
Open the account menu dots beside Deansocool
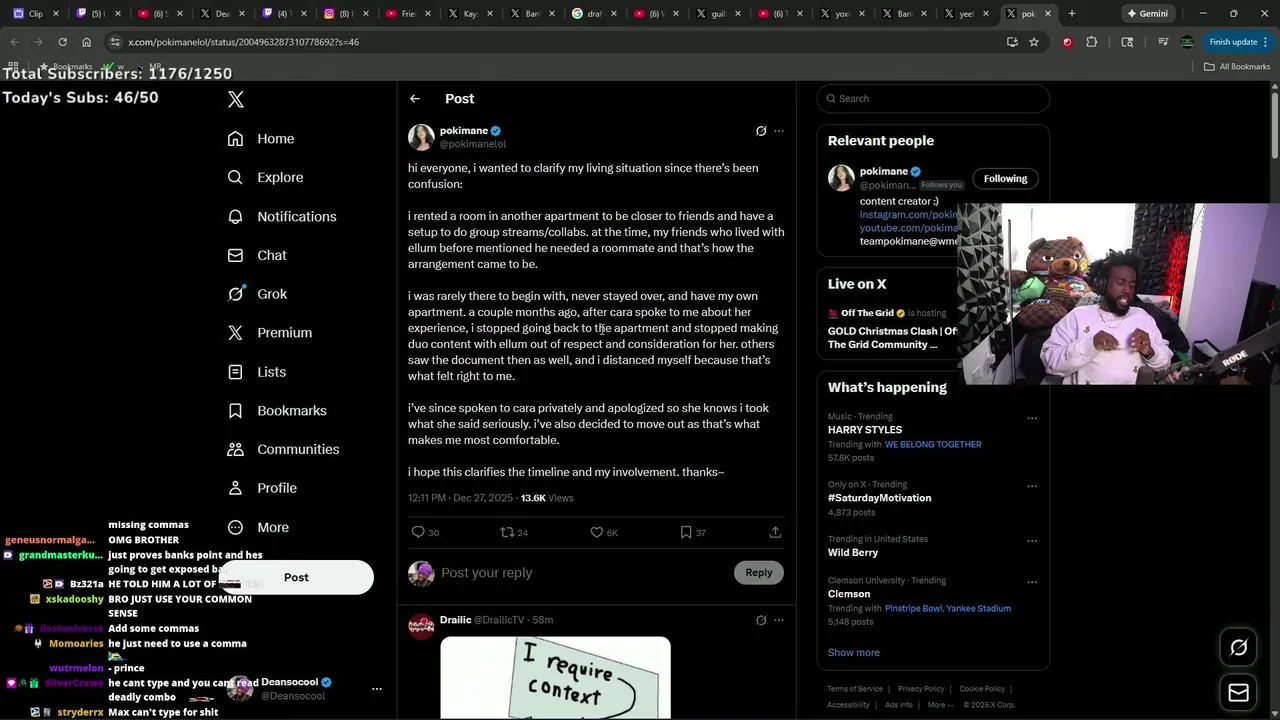click(377, 689)
